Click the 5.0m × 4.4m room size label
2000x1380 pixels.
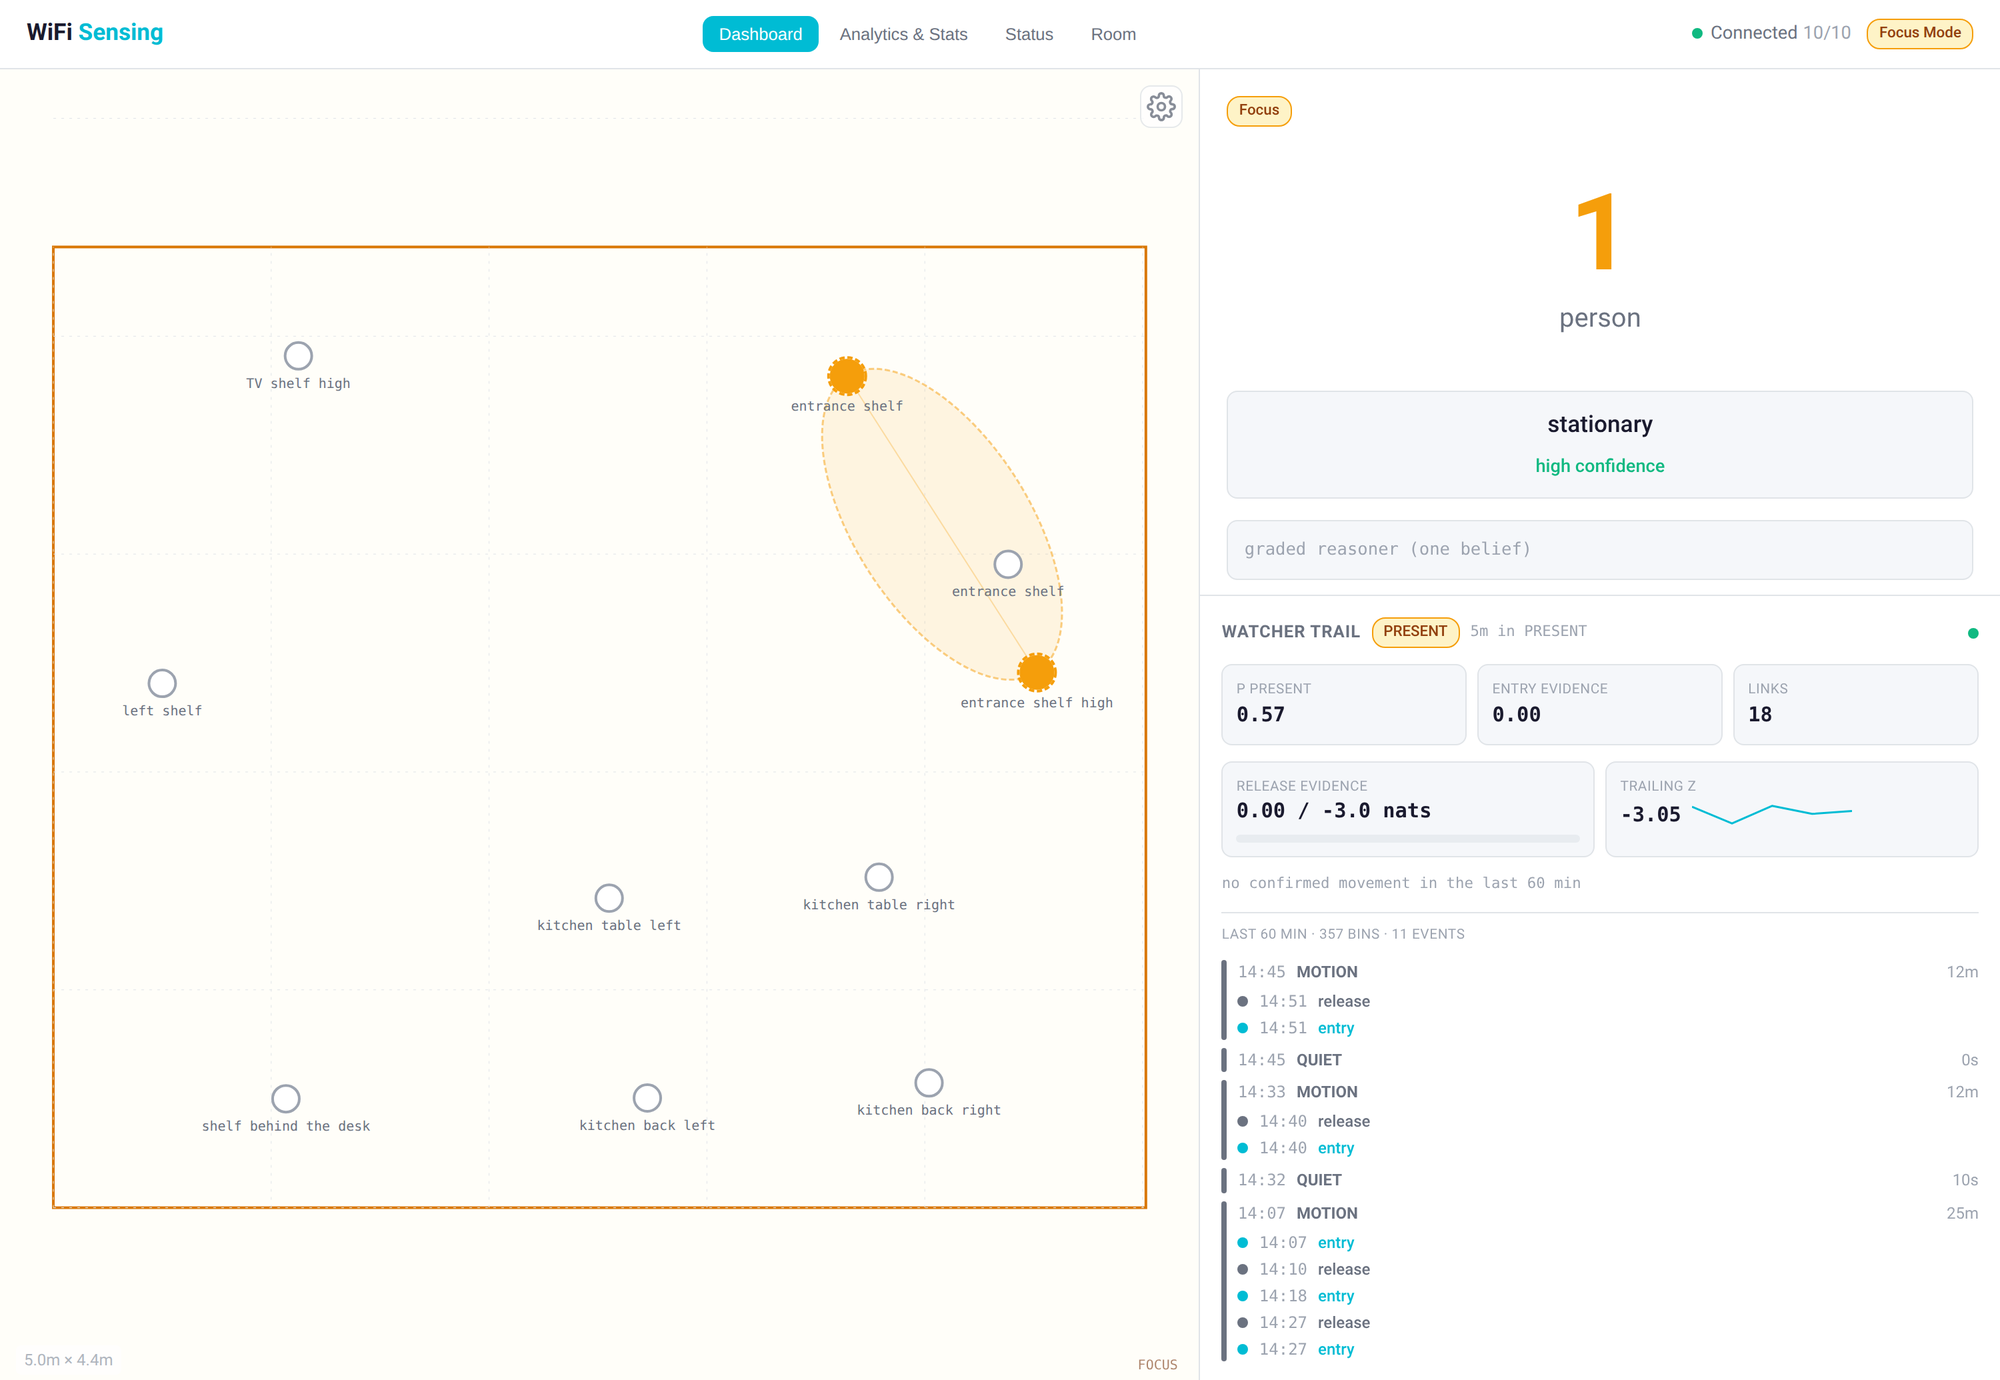[69, 1360]
